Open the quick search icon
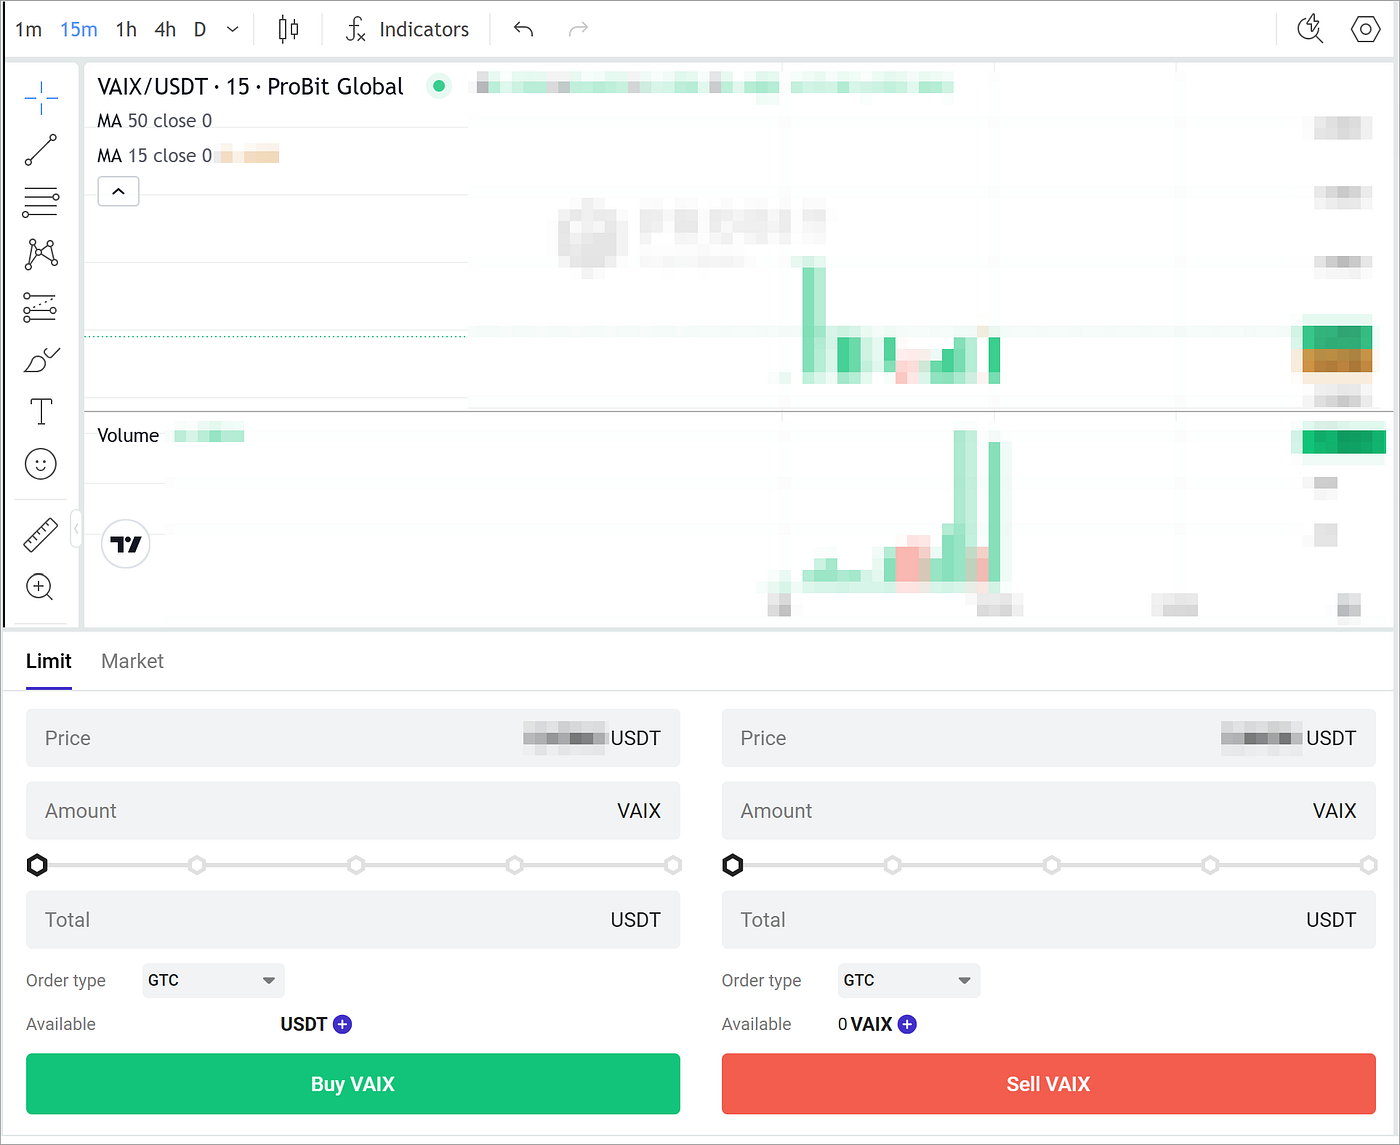The width and height of the screenshot is (1400, 1145). pyautogui.click(x=1310, y=29)
